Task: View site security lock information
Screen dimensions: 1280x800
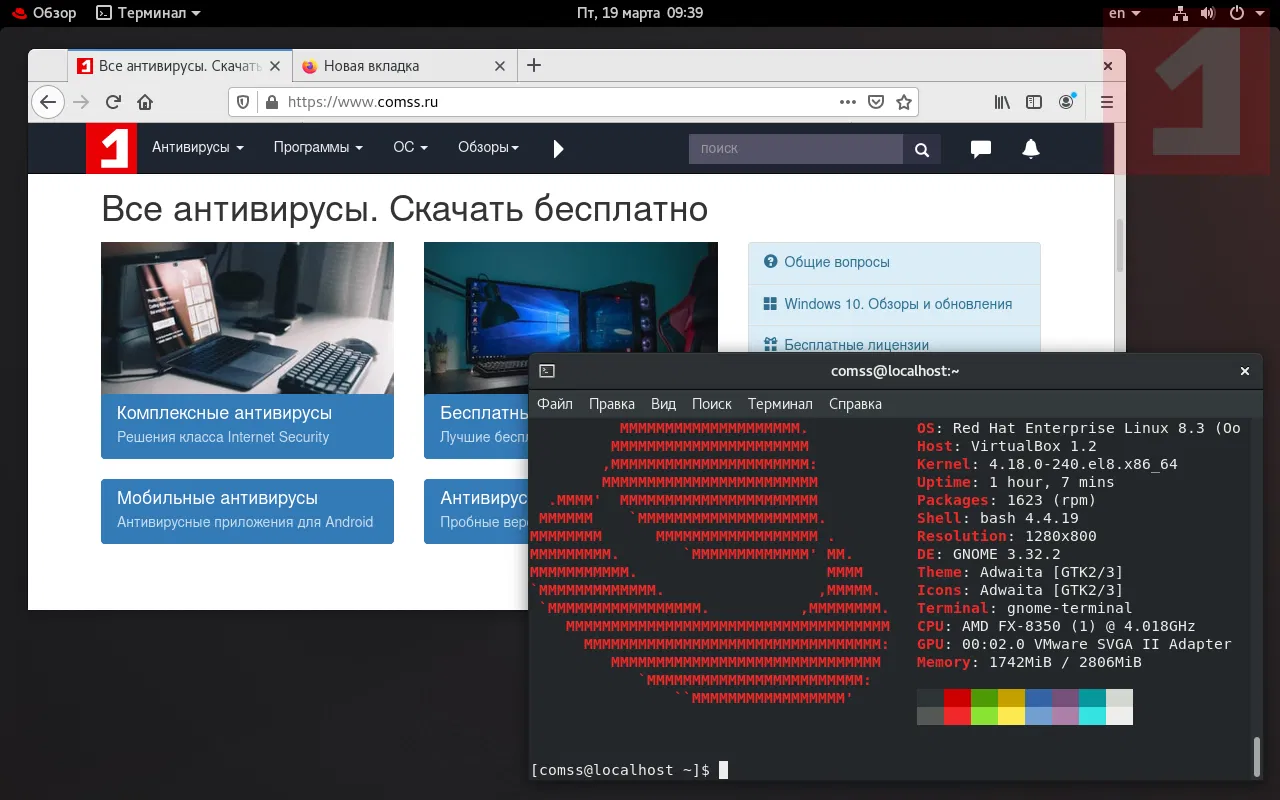Action: pos(271,102)
